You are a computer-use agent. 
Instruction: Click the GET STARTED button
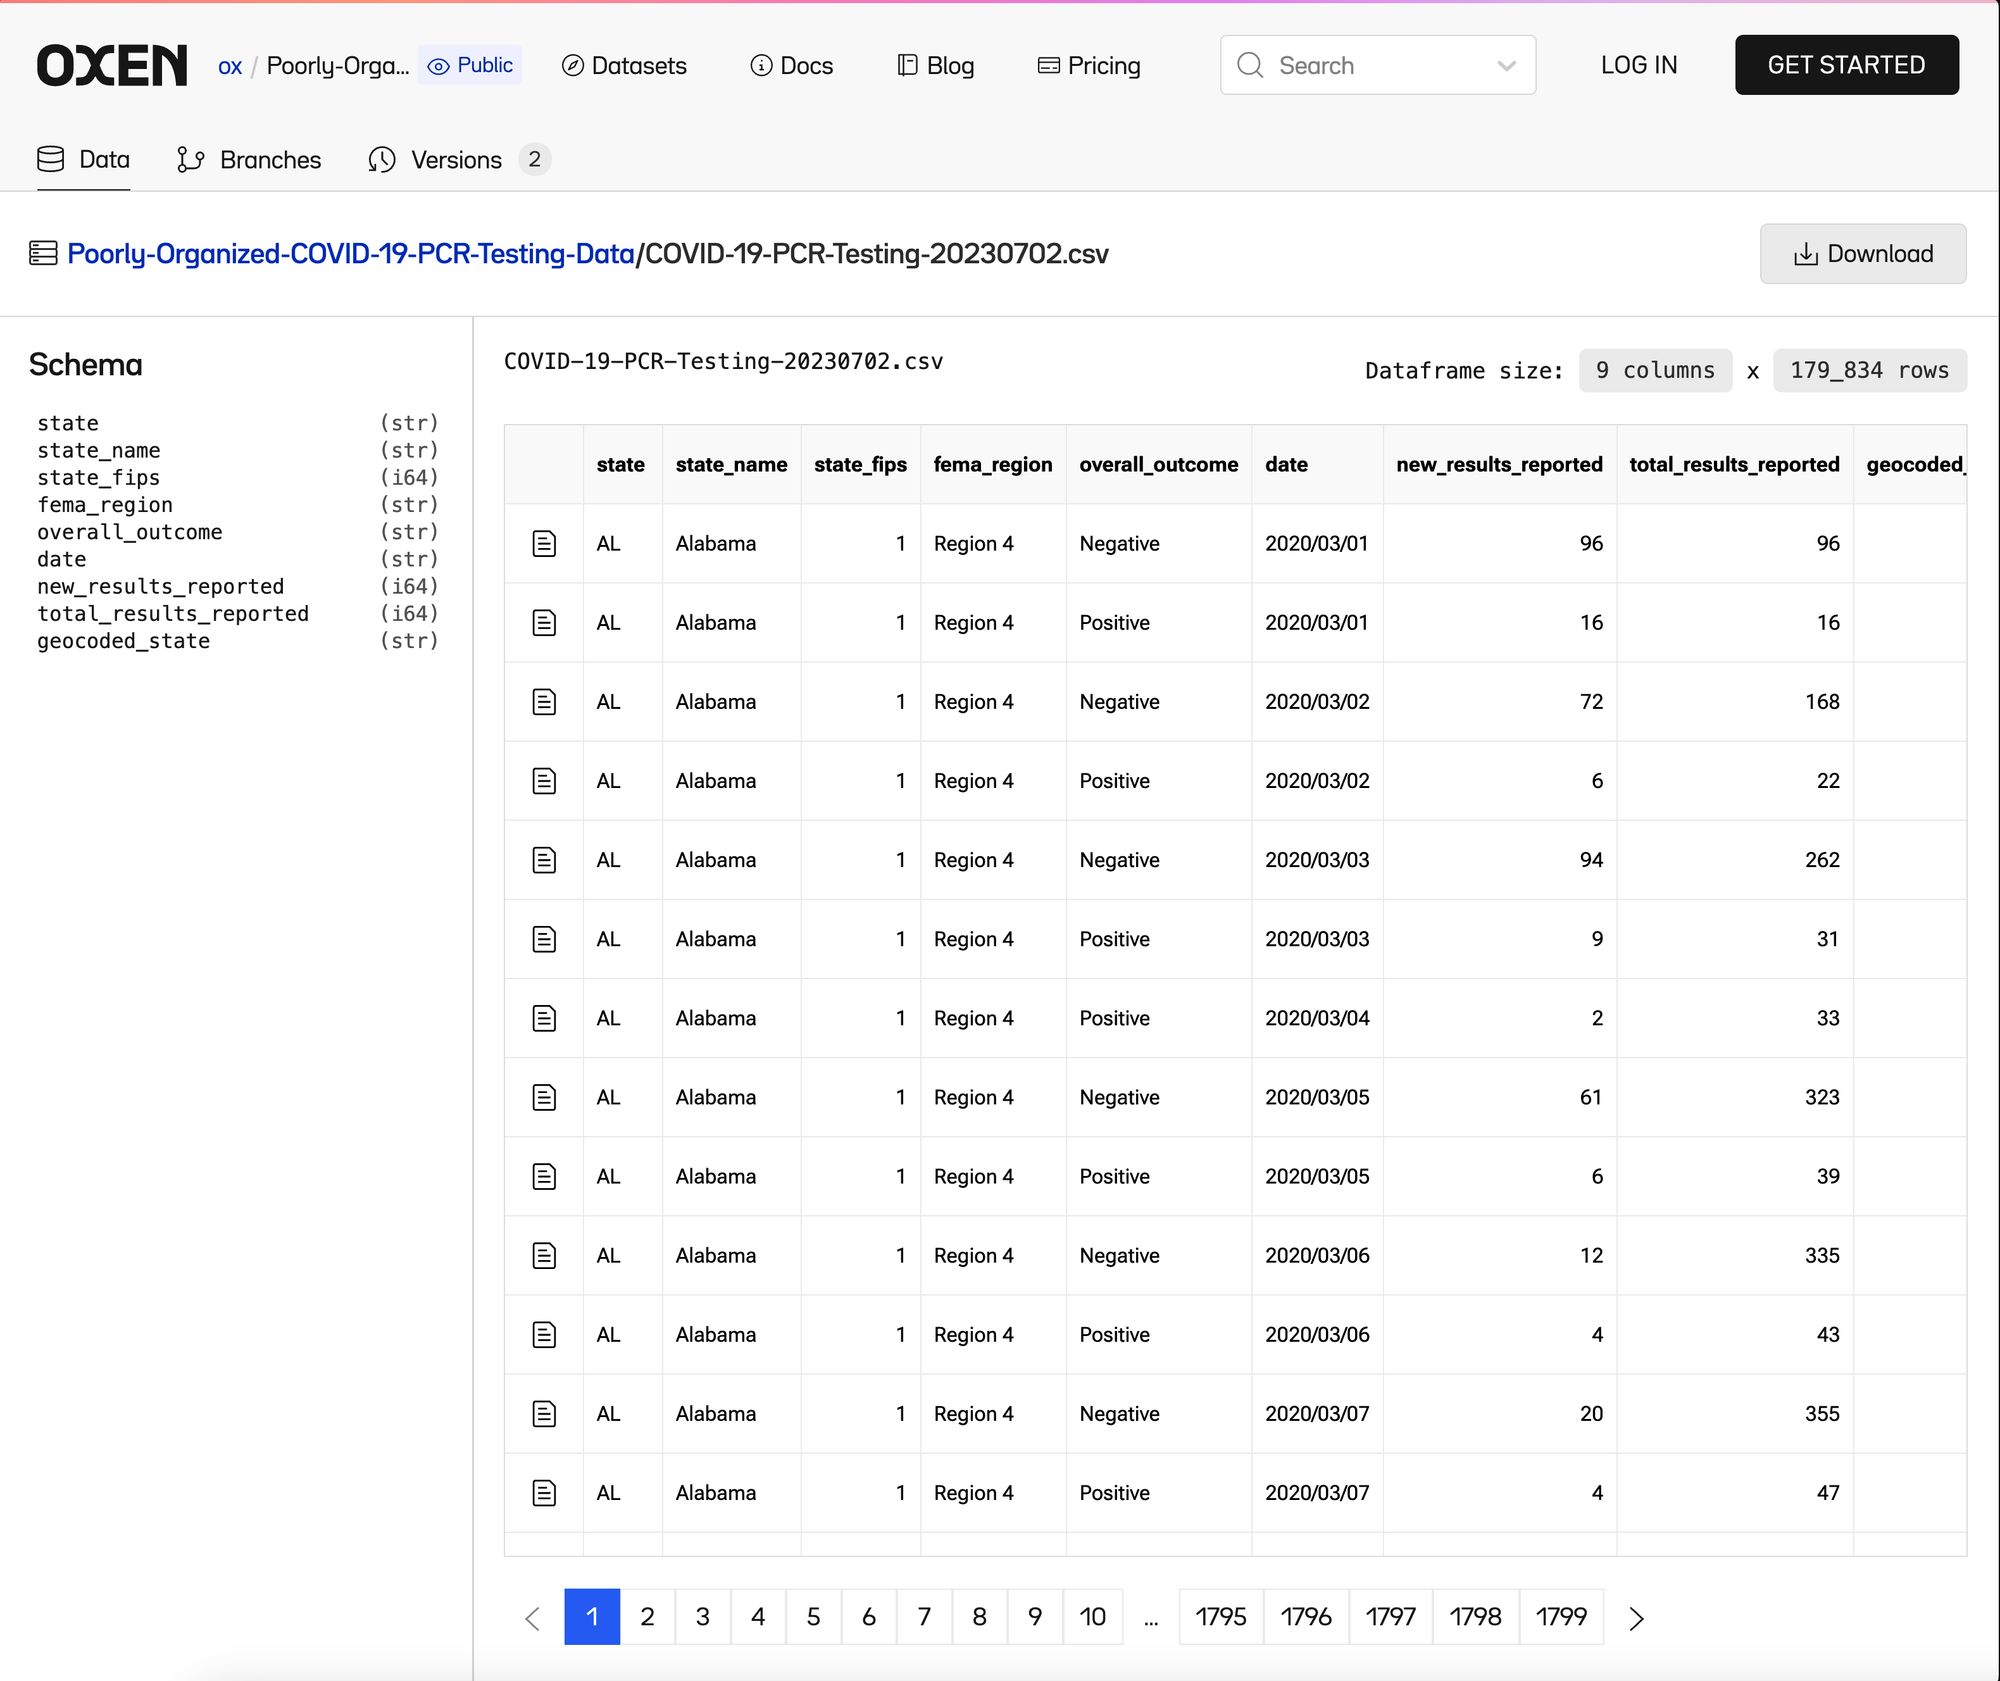[1846, 65]
